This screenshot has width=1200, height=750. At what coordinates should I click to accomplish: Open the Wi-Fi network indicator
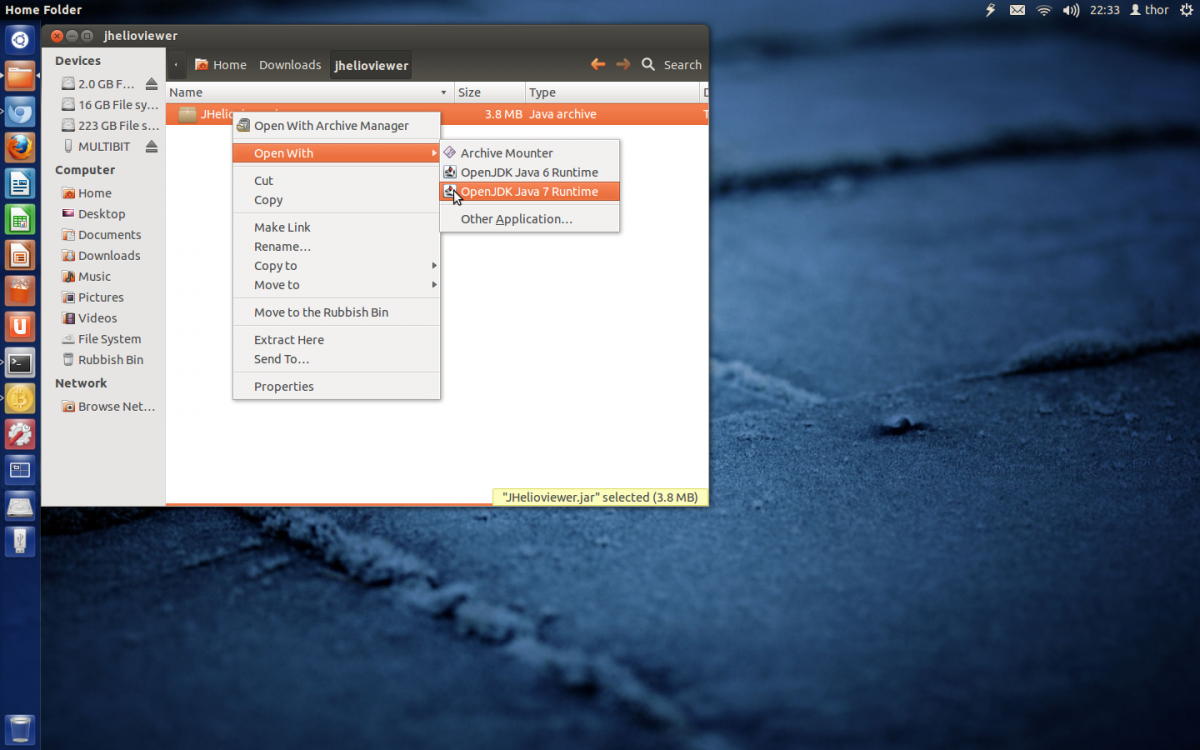click(1044, 10)
